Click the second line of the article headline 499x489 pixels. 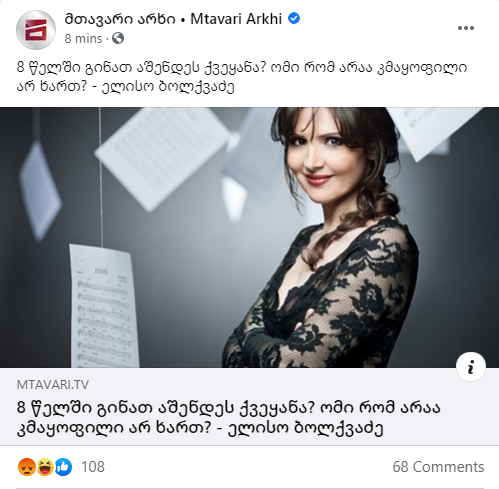[200, 428]
